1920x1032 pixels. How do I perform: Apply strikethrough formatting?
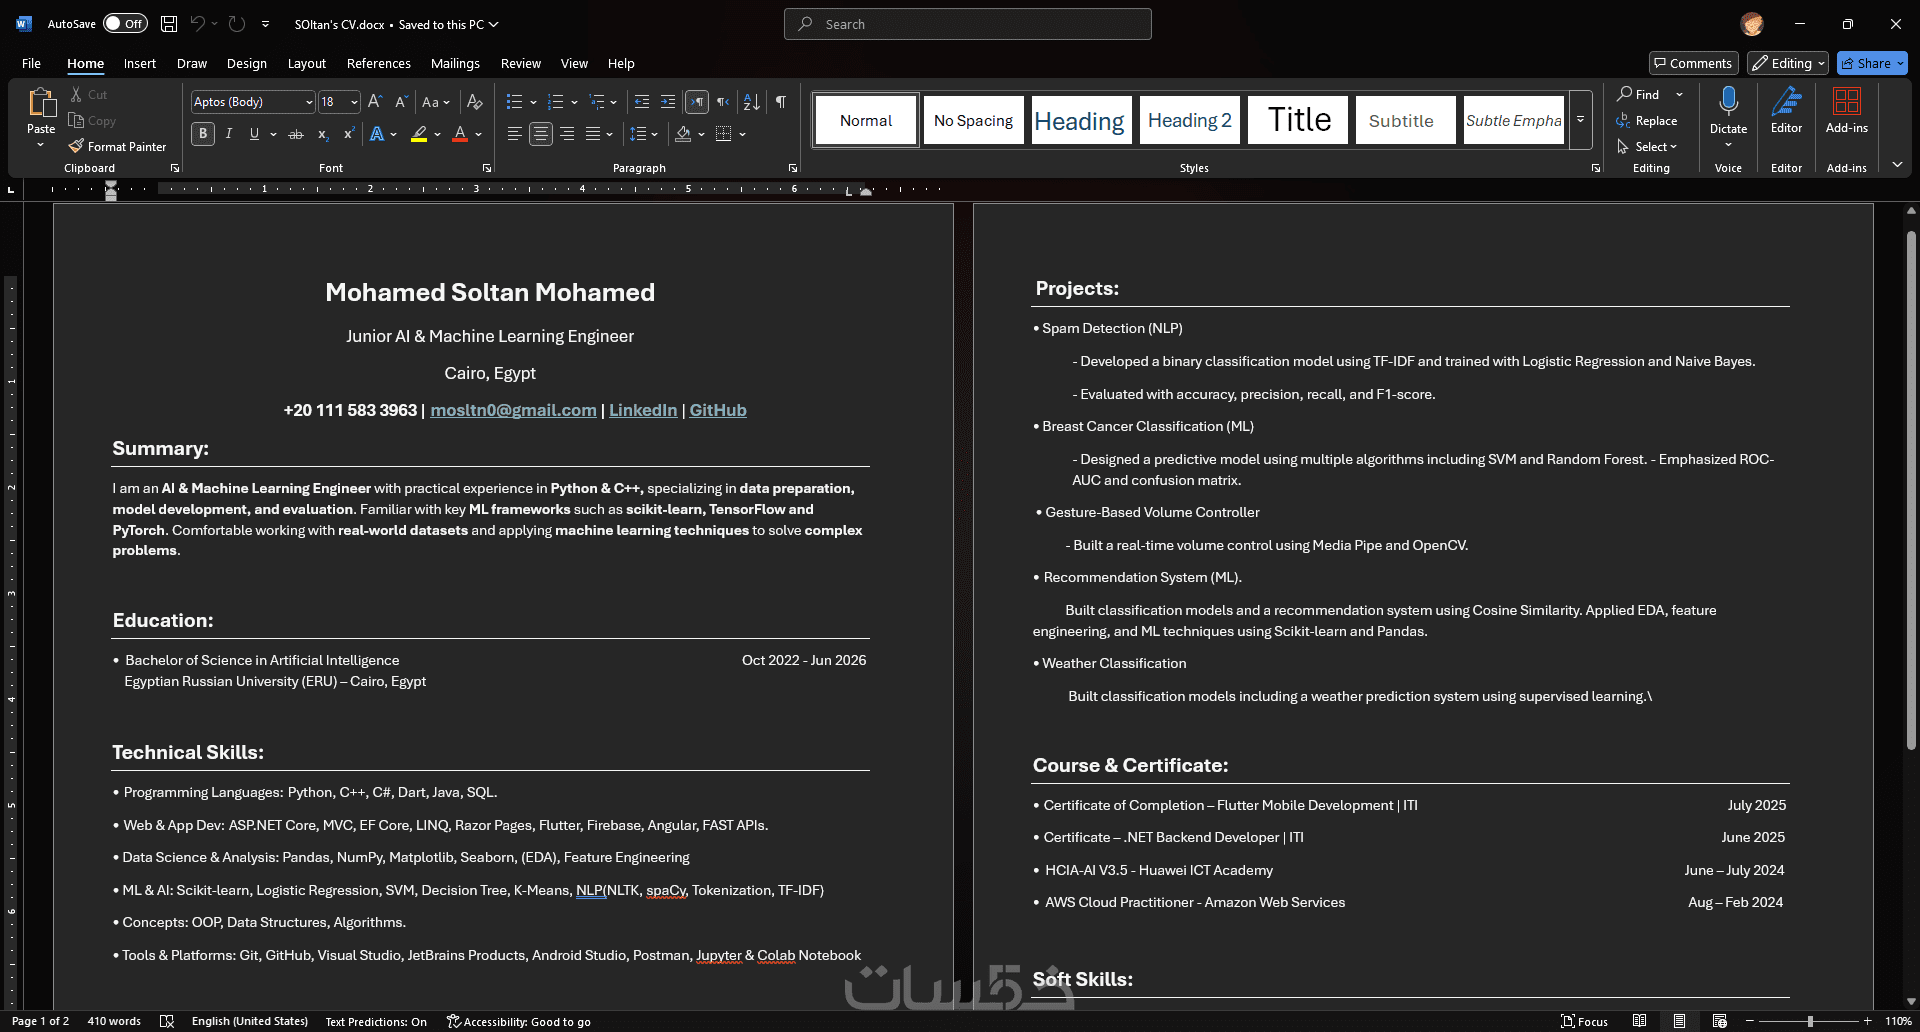pyautogui.click(x=296, y=134)
